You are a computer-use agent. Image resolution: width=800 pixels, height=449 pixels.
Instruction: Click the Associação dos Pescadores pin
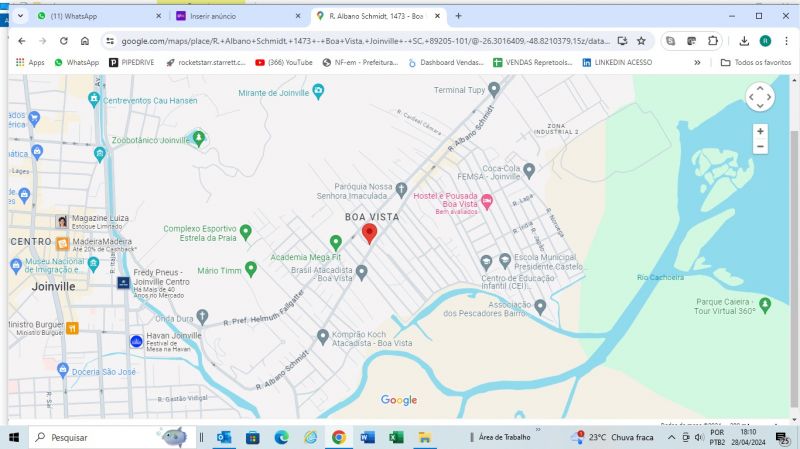coord(540,307)
